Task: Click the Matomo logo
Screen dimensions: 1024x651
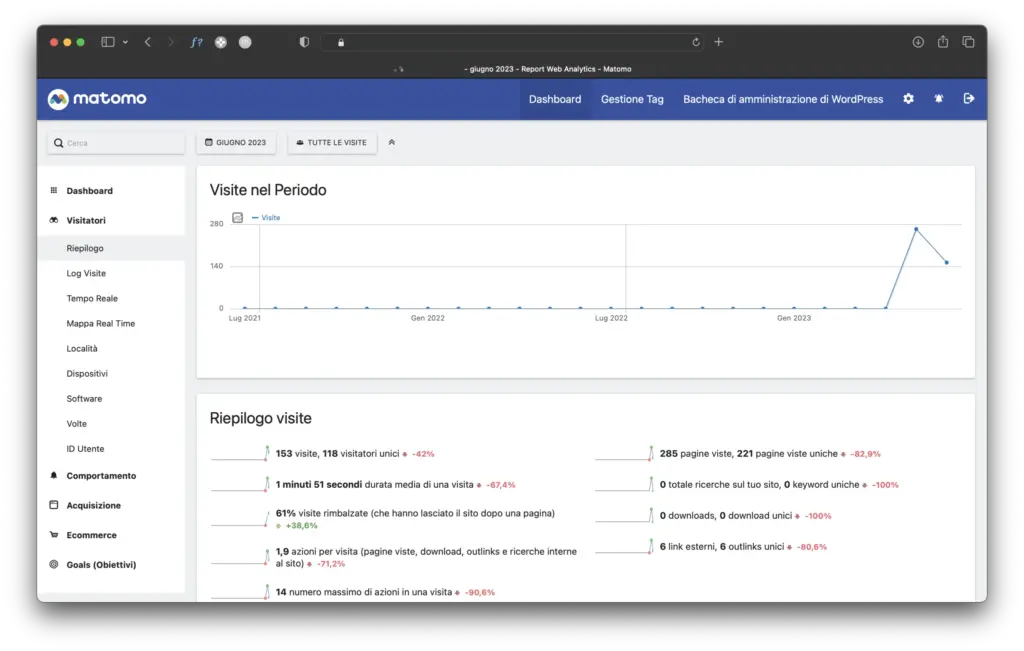Action: coord(98,99)
